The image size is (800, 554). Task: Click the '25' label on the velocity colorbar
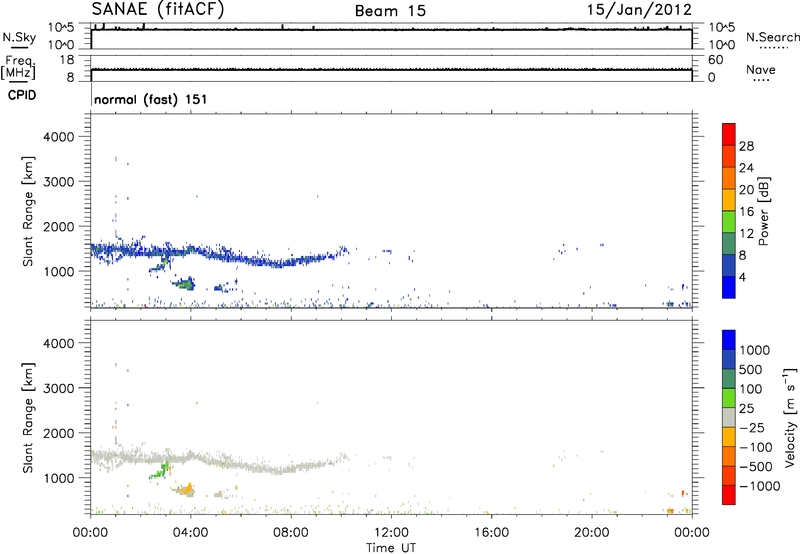coord(746,409)
